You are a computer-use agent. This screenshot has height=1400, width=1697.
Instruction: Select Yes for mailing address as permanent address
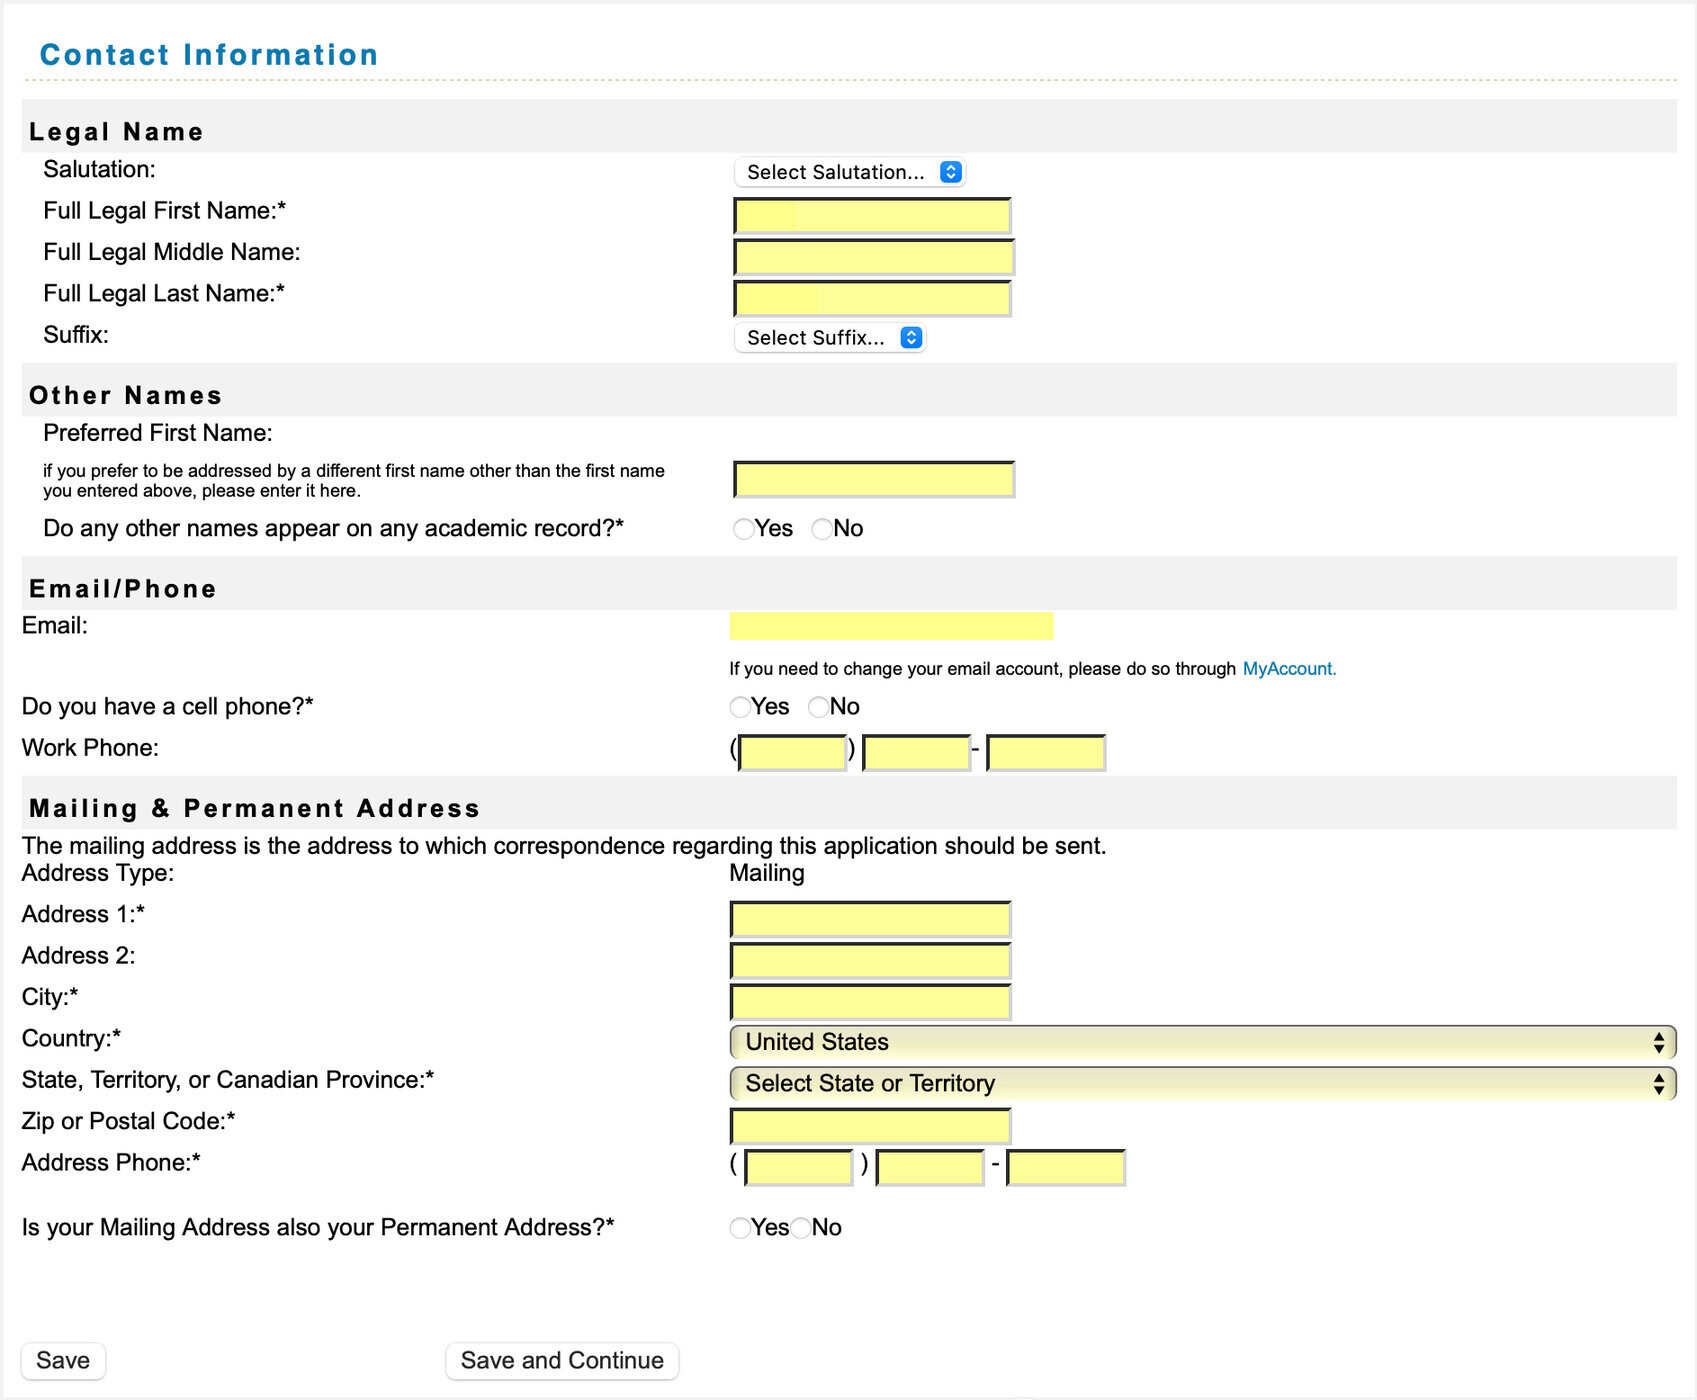[740, 1228]
